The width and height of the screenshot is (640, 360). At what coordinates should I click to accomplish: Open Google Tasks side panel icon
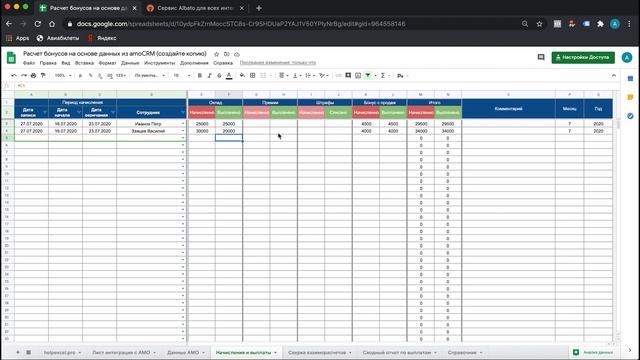pos(630,116)
